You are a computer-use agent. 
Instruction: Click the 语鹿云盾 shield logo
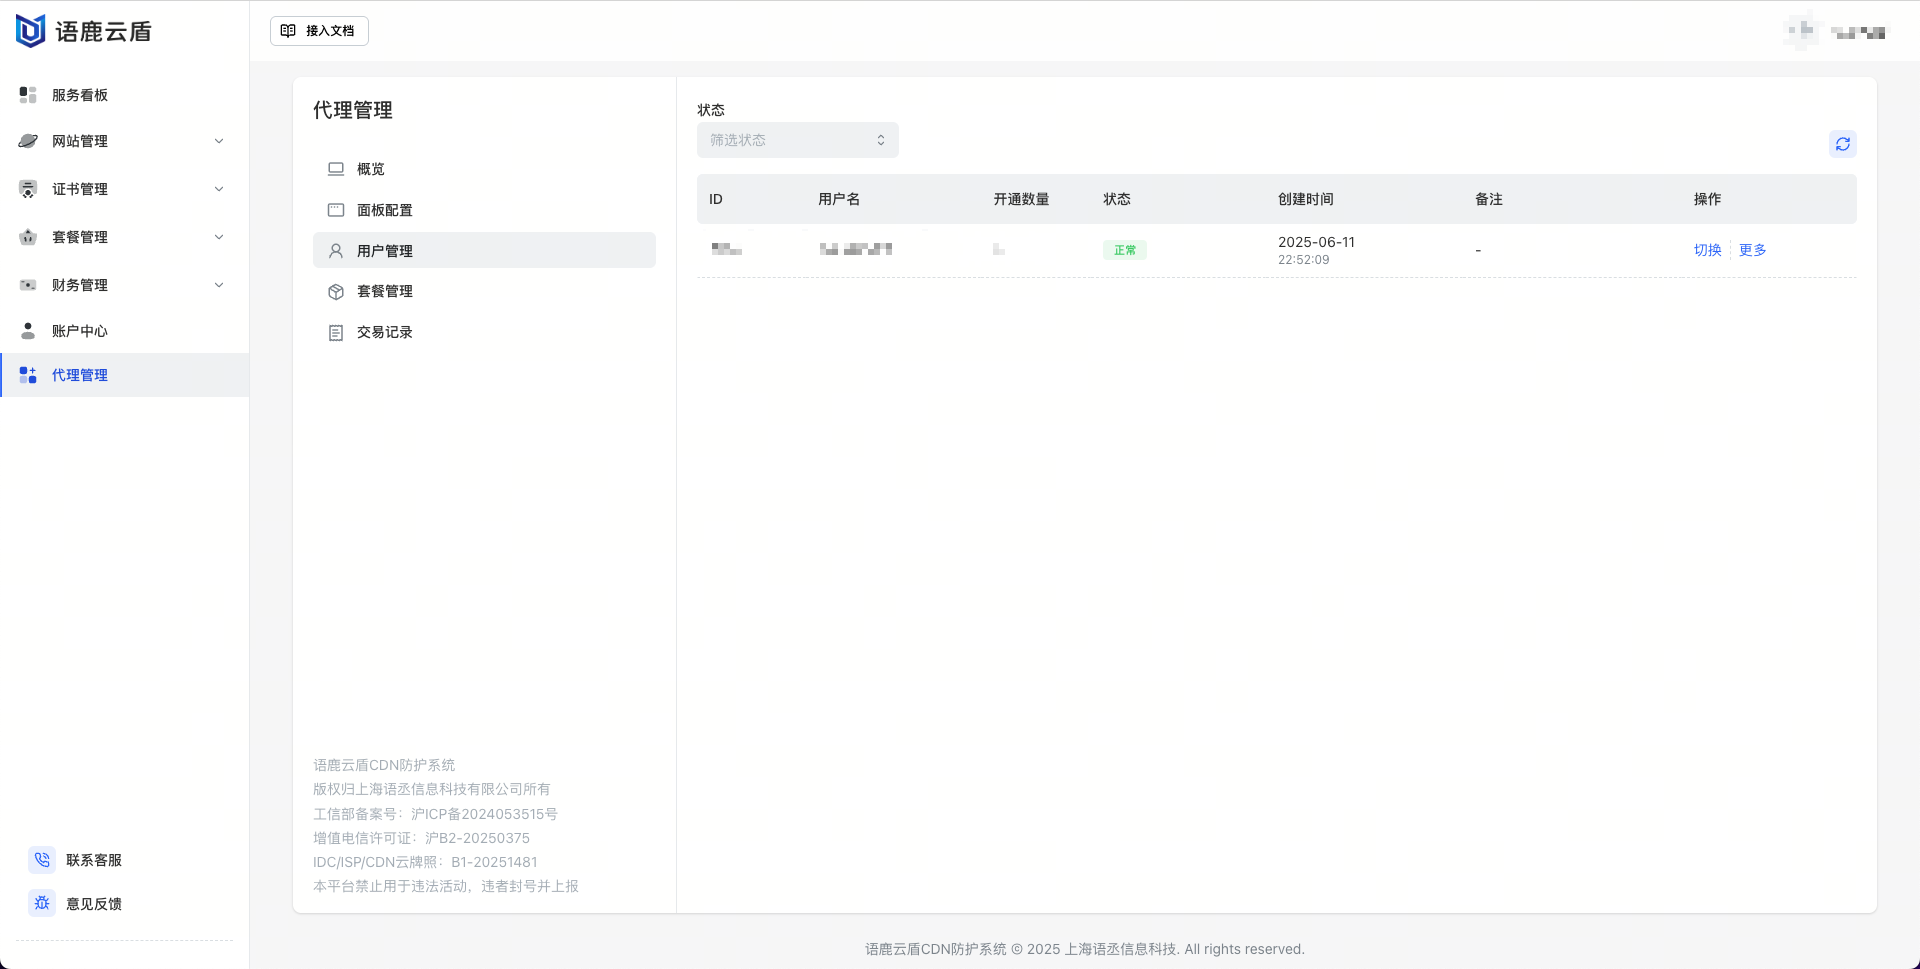point(31,31)
